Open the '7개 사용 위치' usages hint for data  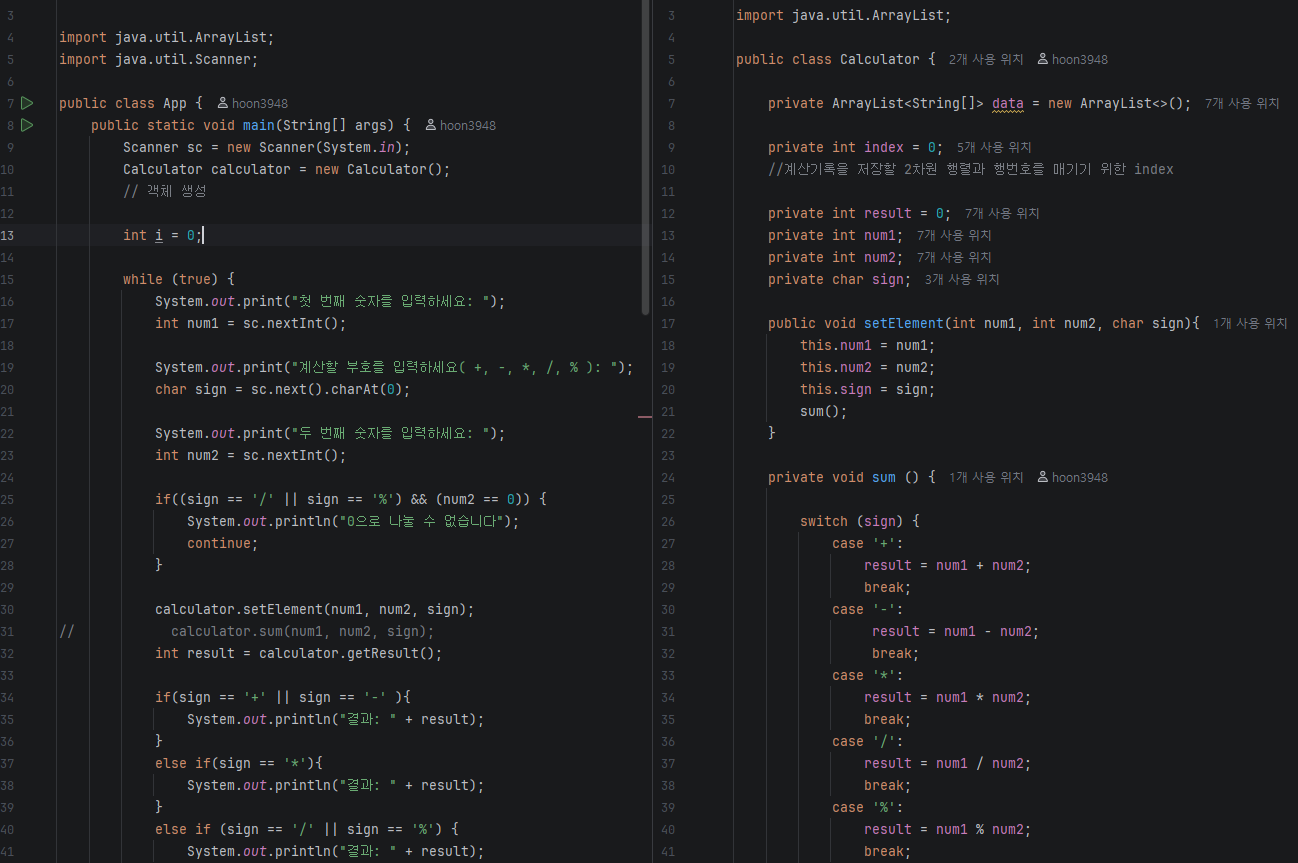(x=1242, y=103)
